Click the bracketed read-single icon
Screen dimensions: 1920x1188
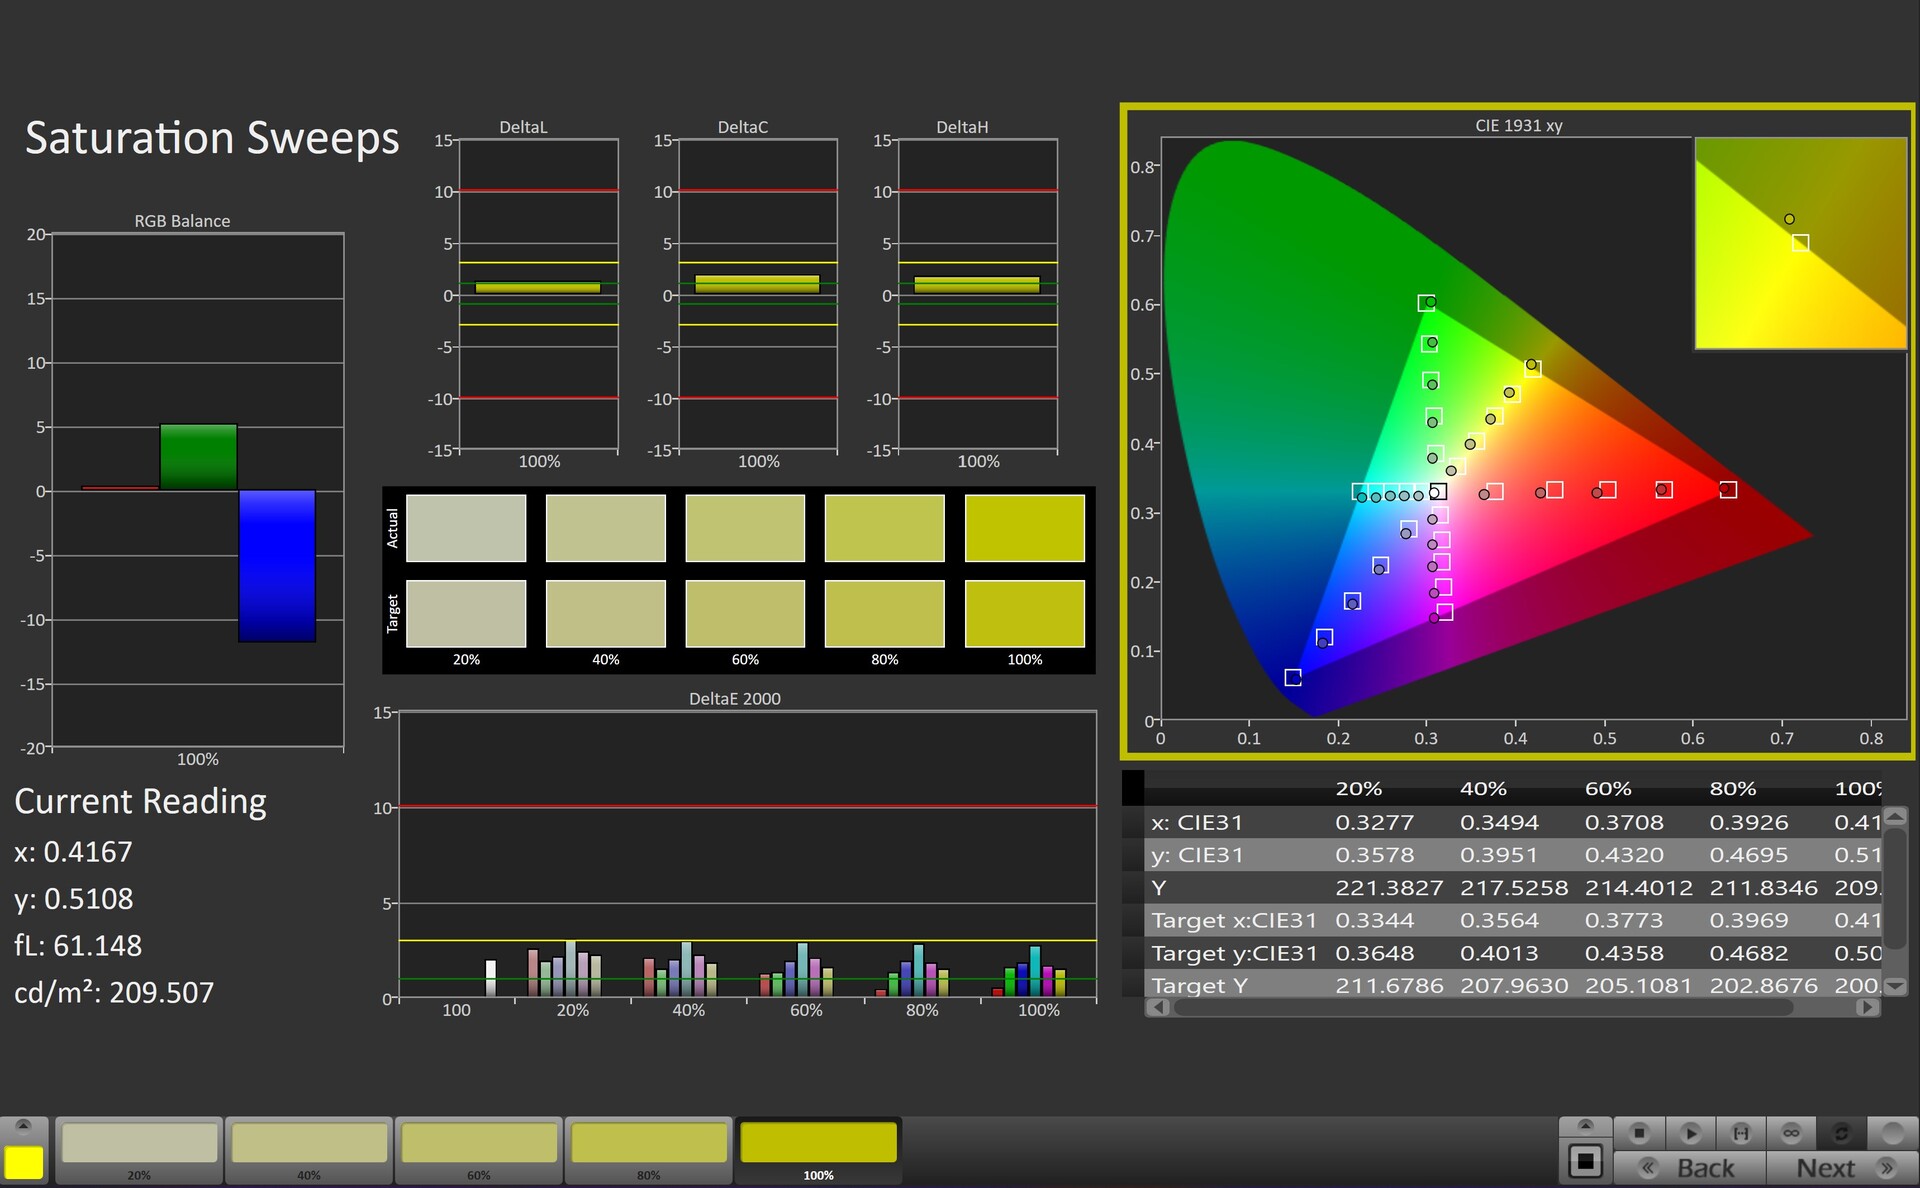click(1741, 1133)
